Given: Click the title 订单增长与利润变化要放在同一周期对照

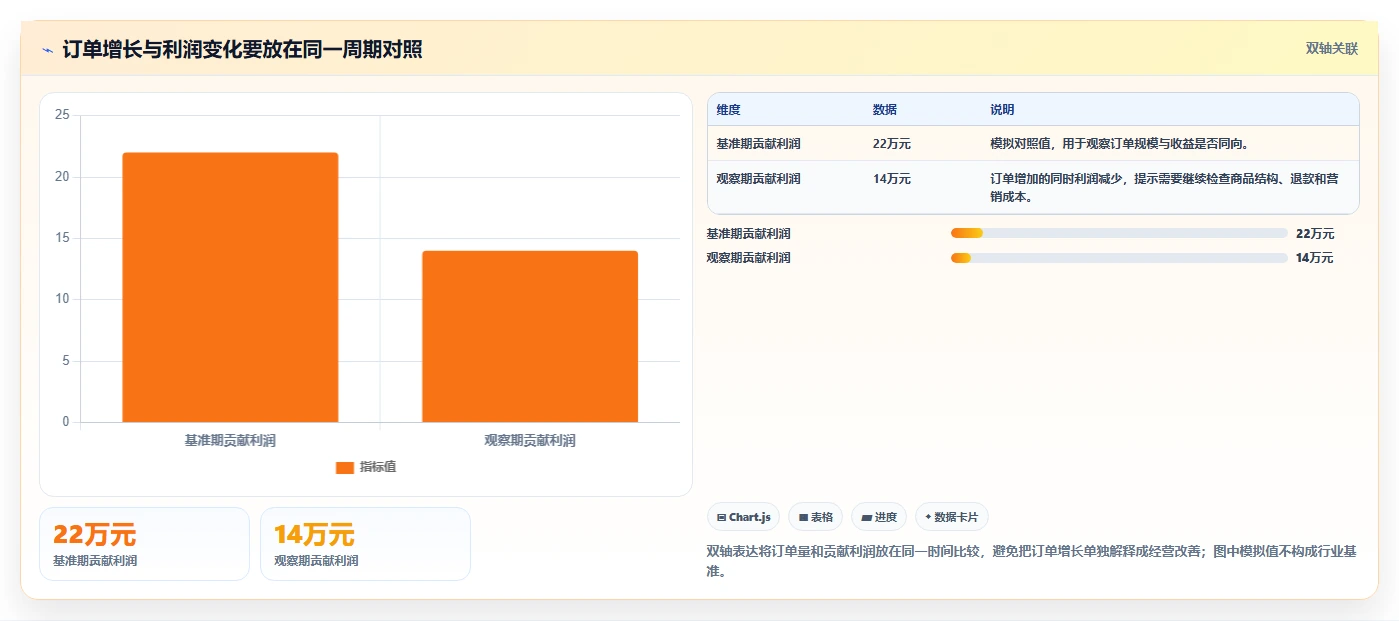Looking at the screenshot, I should pyautogui.click(x=242, y=50).
